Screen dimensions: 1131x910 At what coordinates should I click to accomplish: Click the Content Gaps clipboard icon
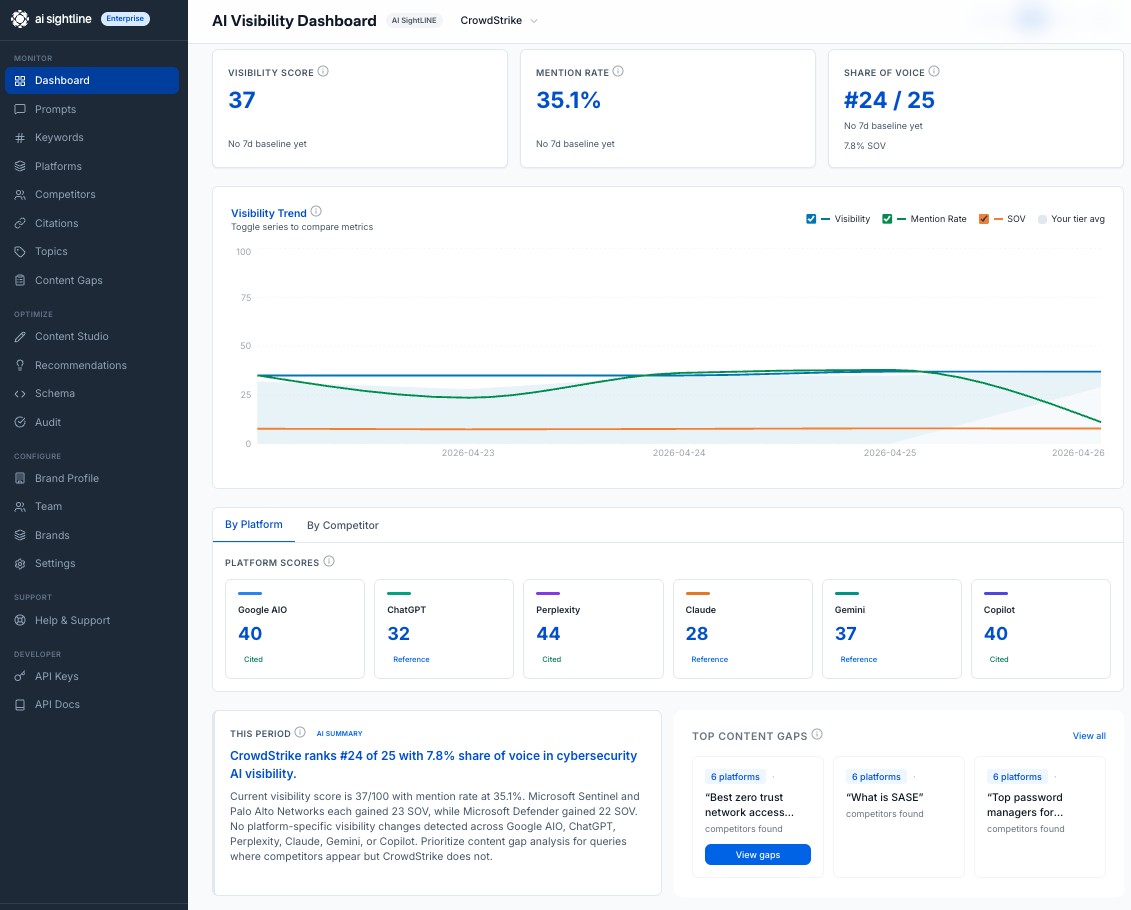[x=20, y=281]
